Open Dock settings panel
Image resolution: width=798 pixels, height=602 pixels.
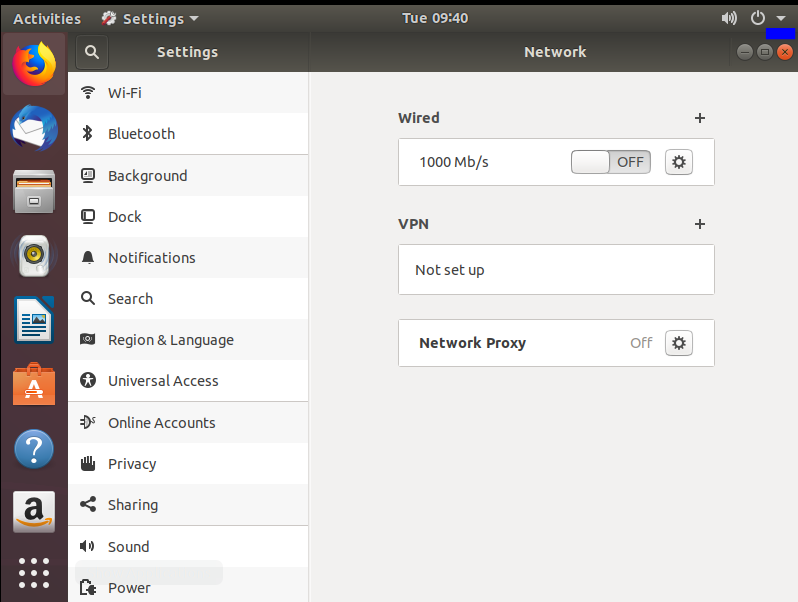click(x=188, y=217)
